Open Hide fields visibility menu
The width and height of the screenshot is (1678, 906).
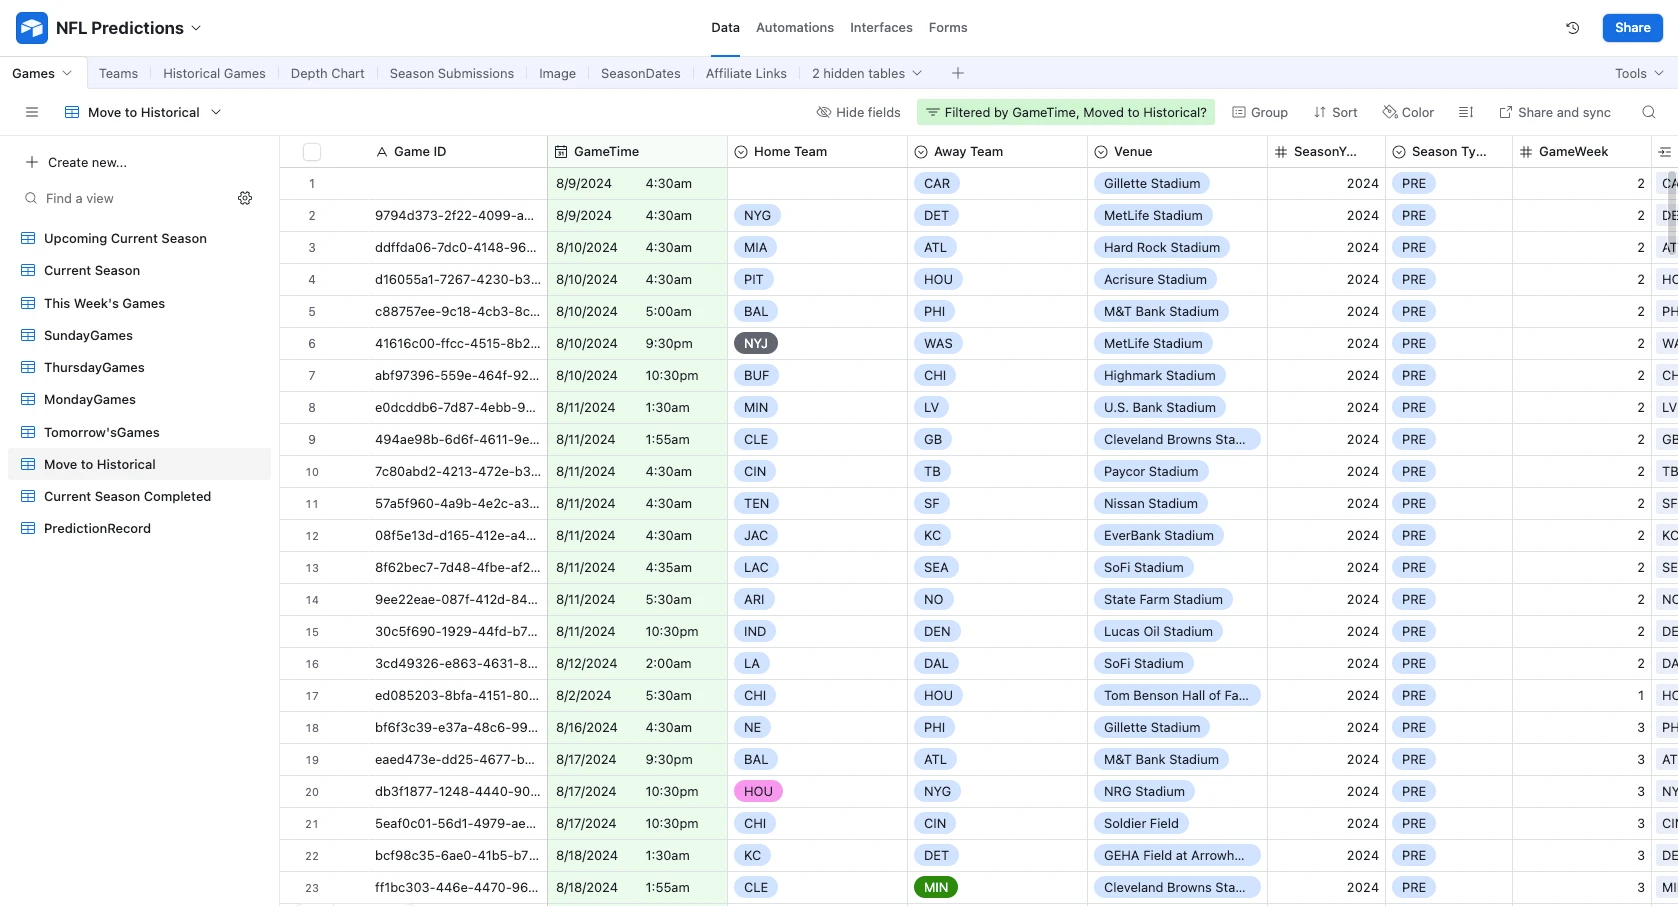(859, 112)
